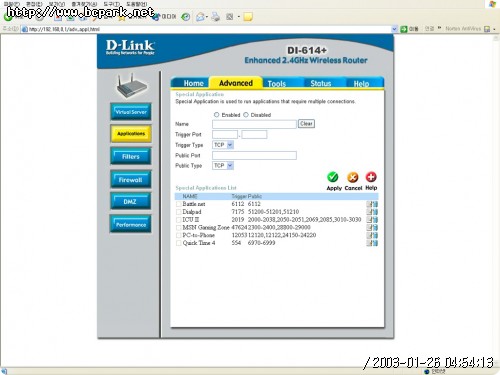Open the Edit toolbar button dropdown arrow
The image size is (500, 375).
[x=239, y=17]
